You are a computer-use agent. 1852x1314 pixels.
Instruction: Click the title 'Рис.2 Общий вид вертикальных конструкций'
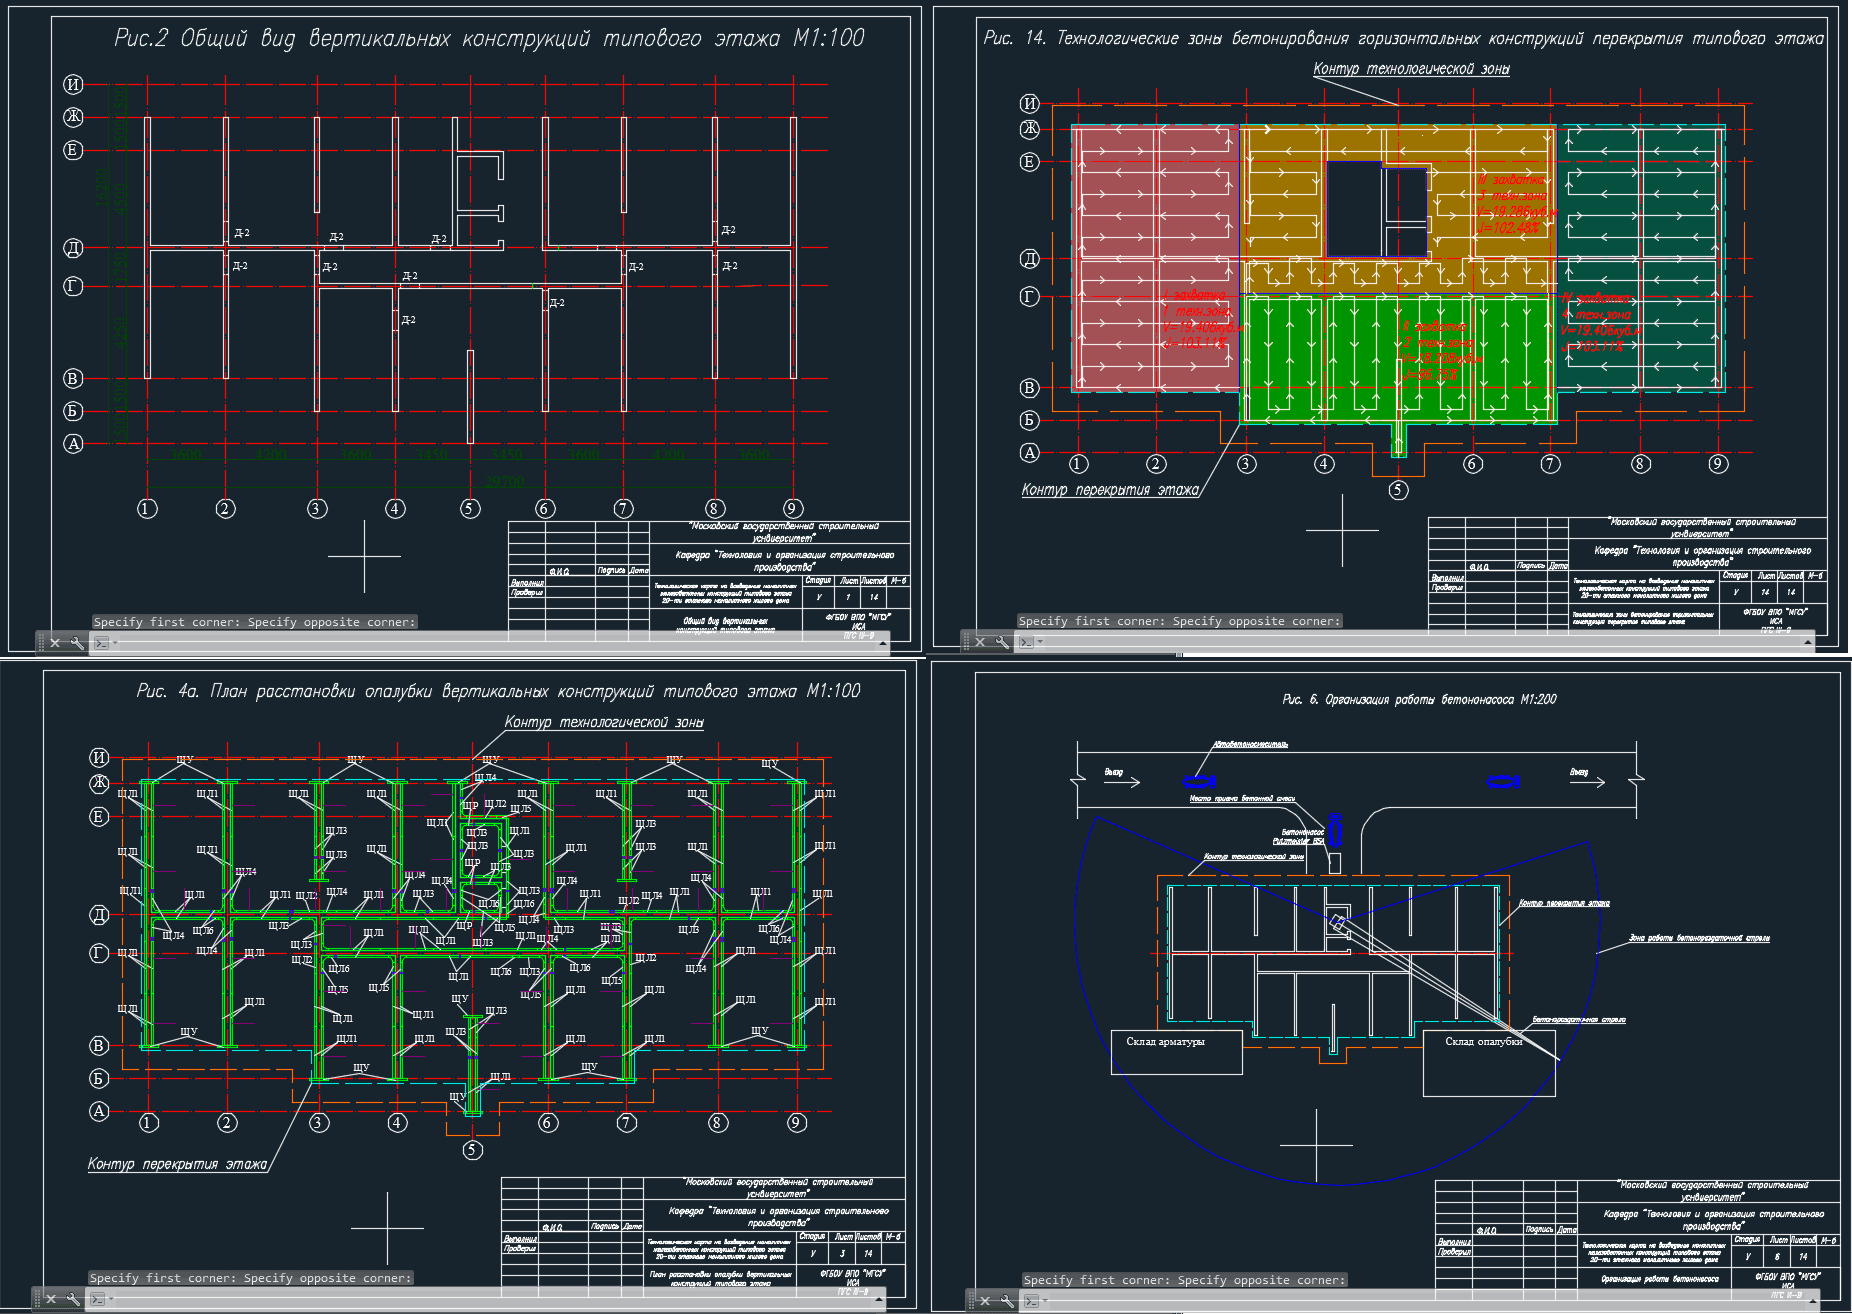click(x=489, y=38)
